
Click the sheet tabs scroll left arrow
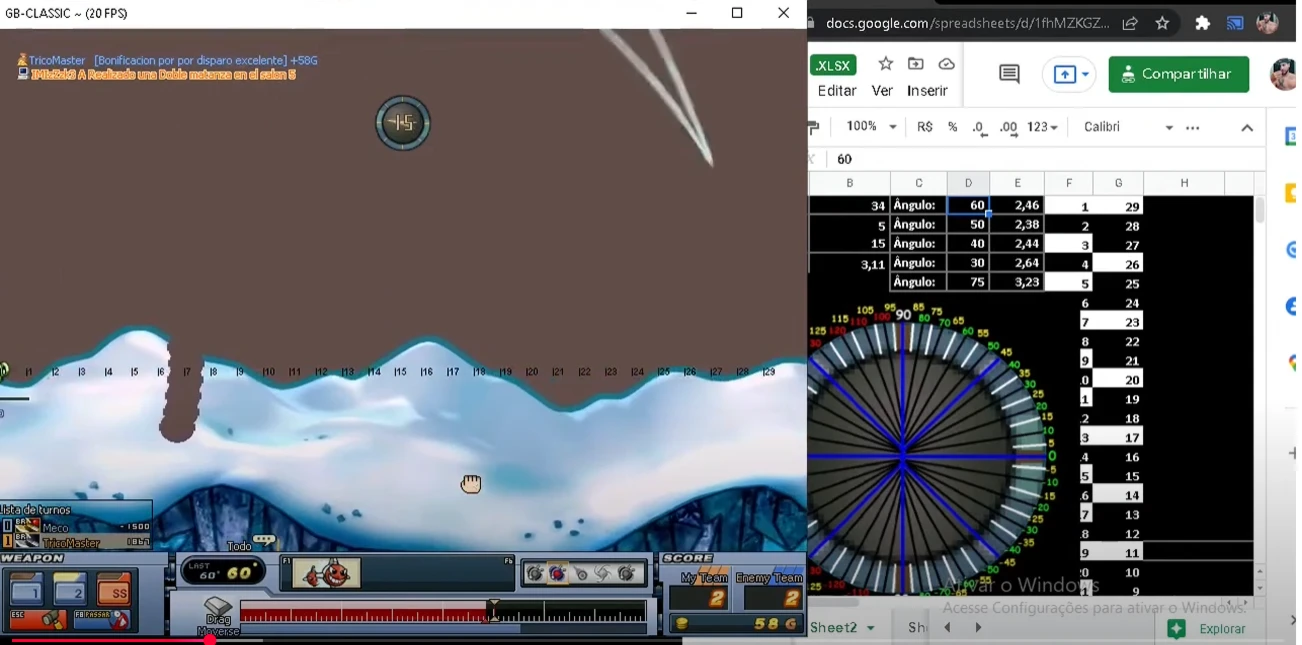[x=947, y=628]
